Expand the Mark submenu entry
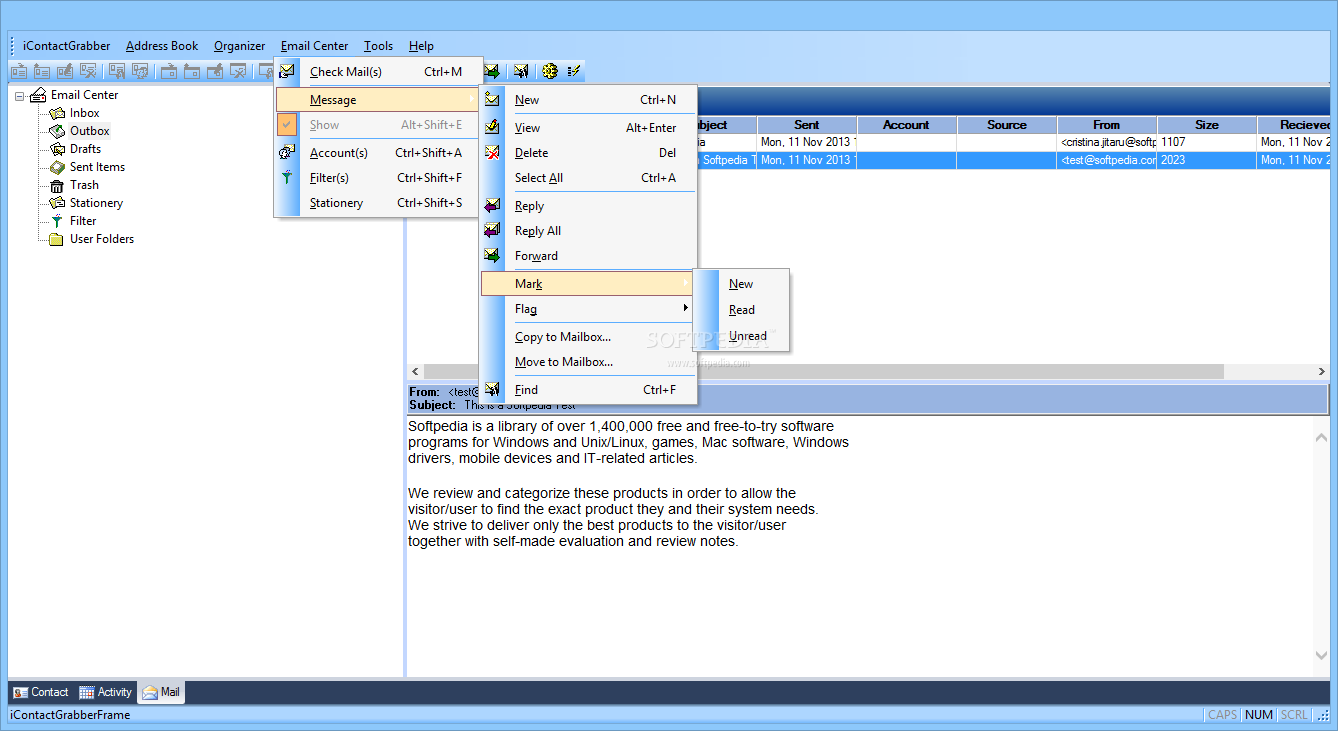 (588, 284)
